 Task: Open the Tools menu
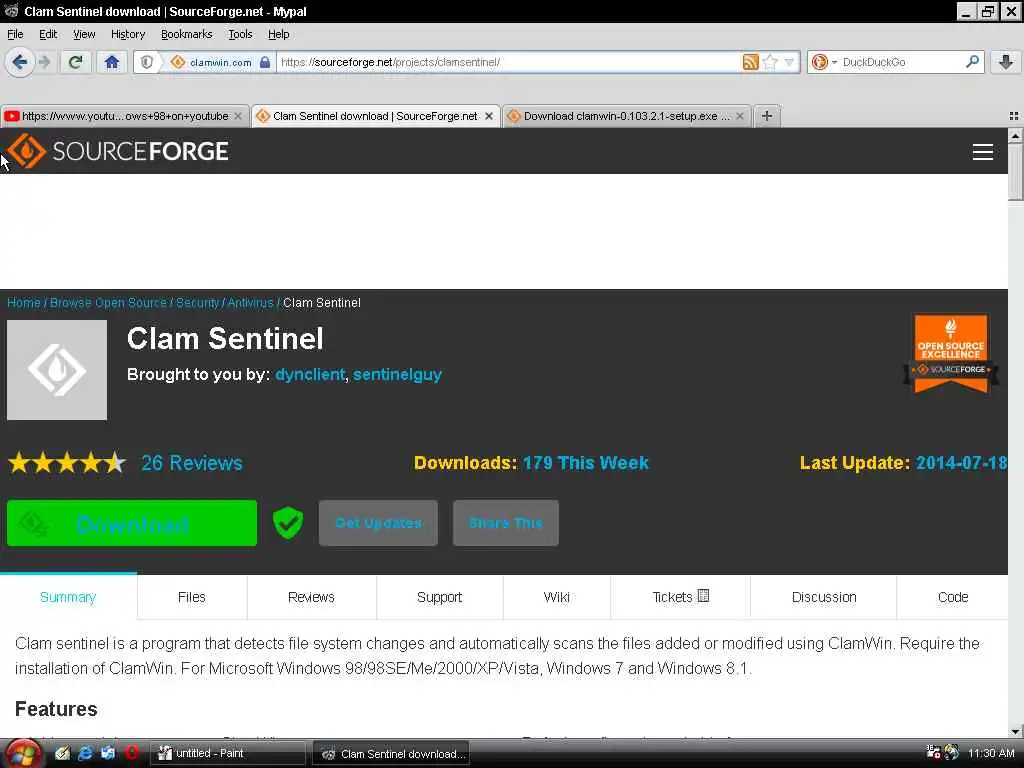click(x=240, y=34)
